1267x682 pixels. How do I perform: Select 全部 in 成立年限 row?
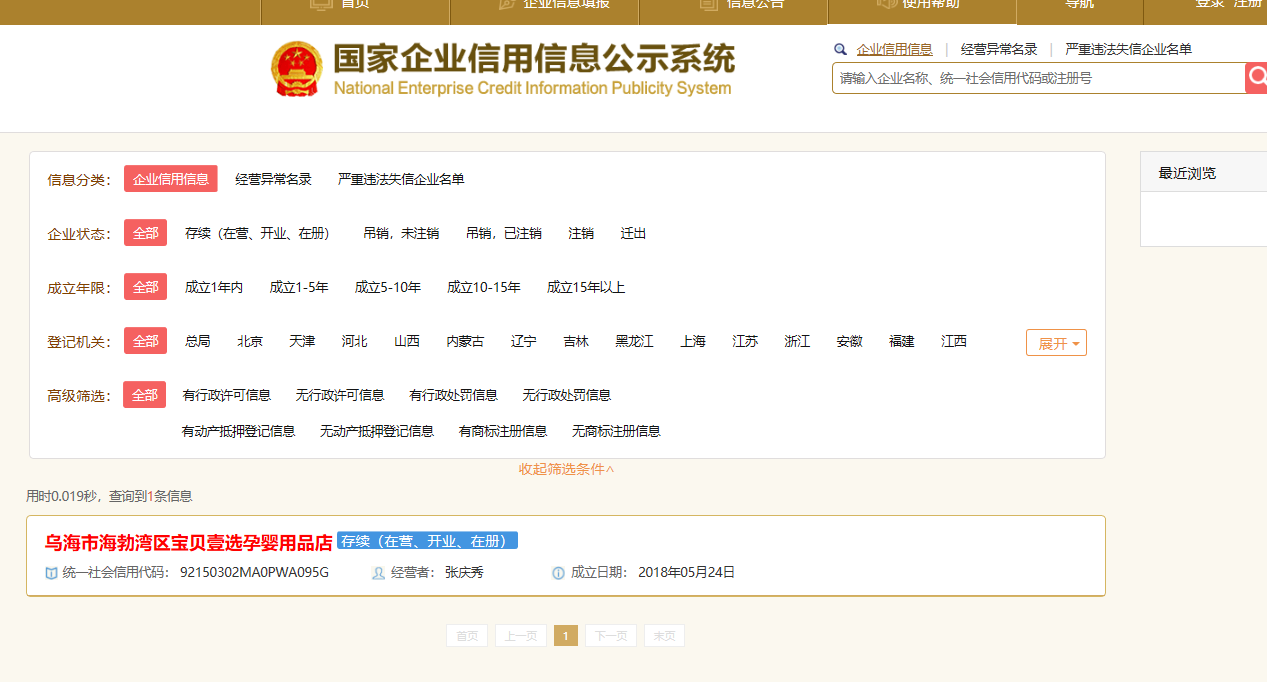click(146, 287)
